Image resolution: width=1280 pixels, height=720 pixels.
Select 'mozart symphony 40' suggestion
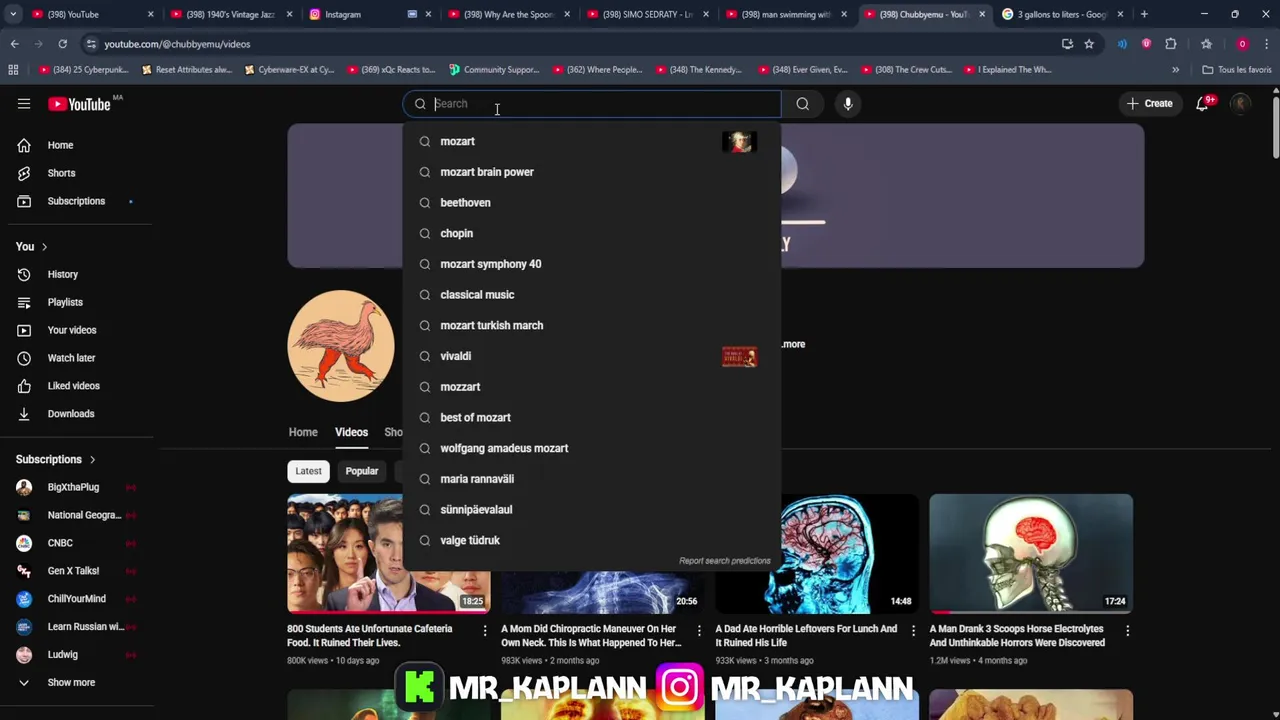point(591,264)
